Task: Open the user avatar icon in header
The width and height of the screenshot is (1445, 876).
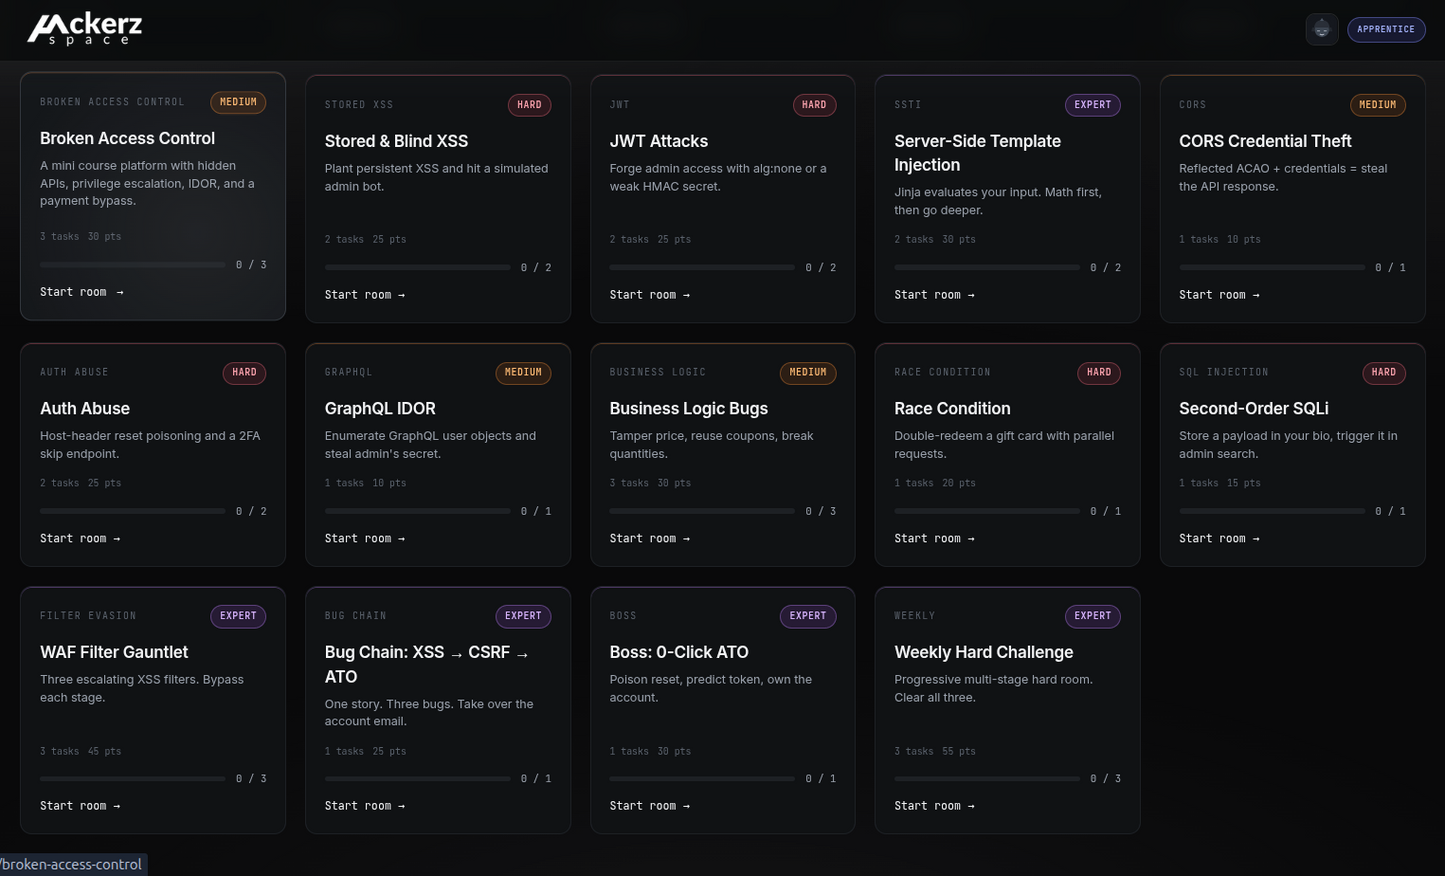Action: pos(1322,29)
